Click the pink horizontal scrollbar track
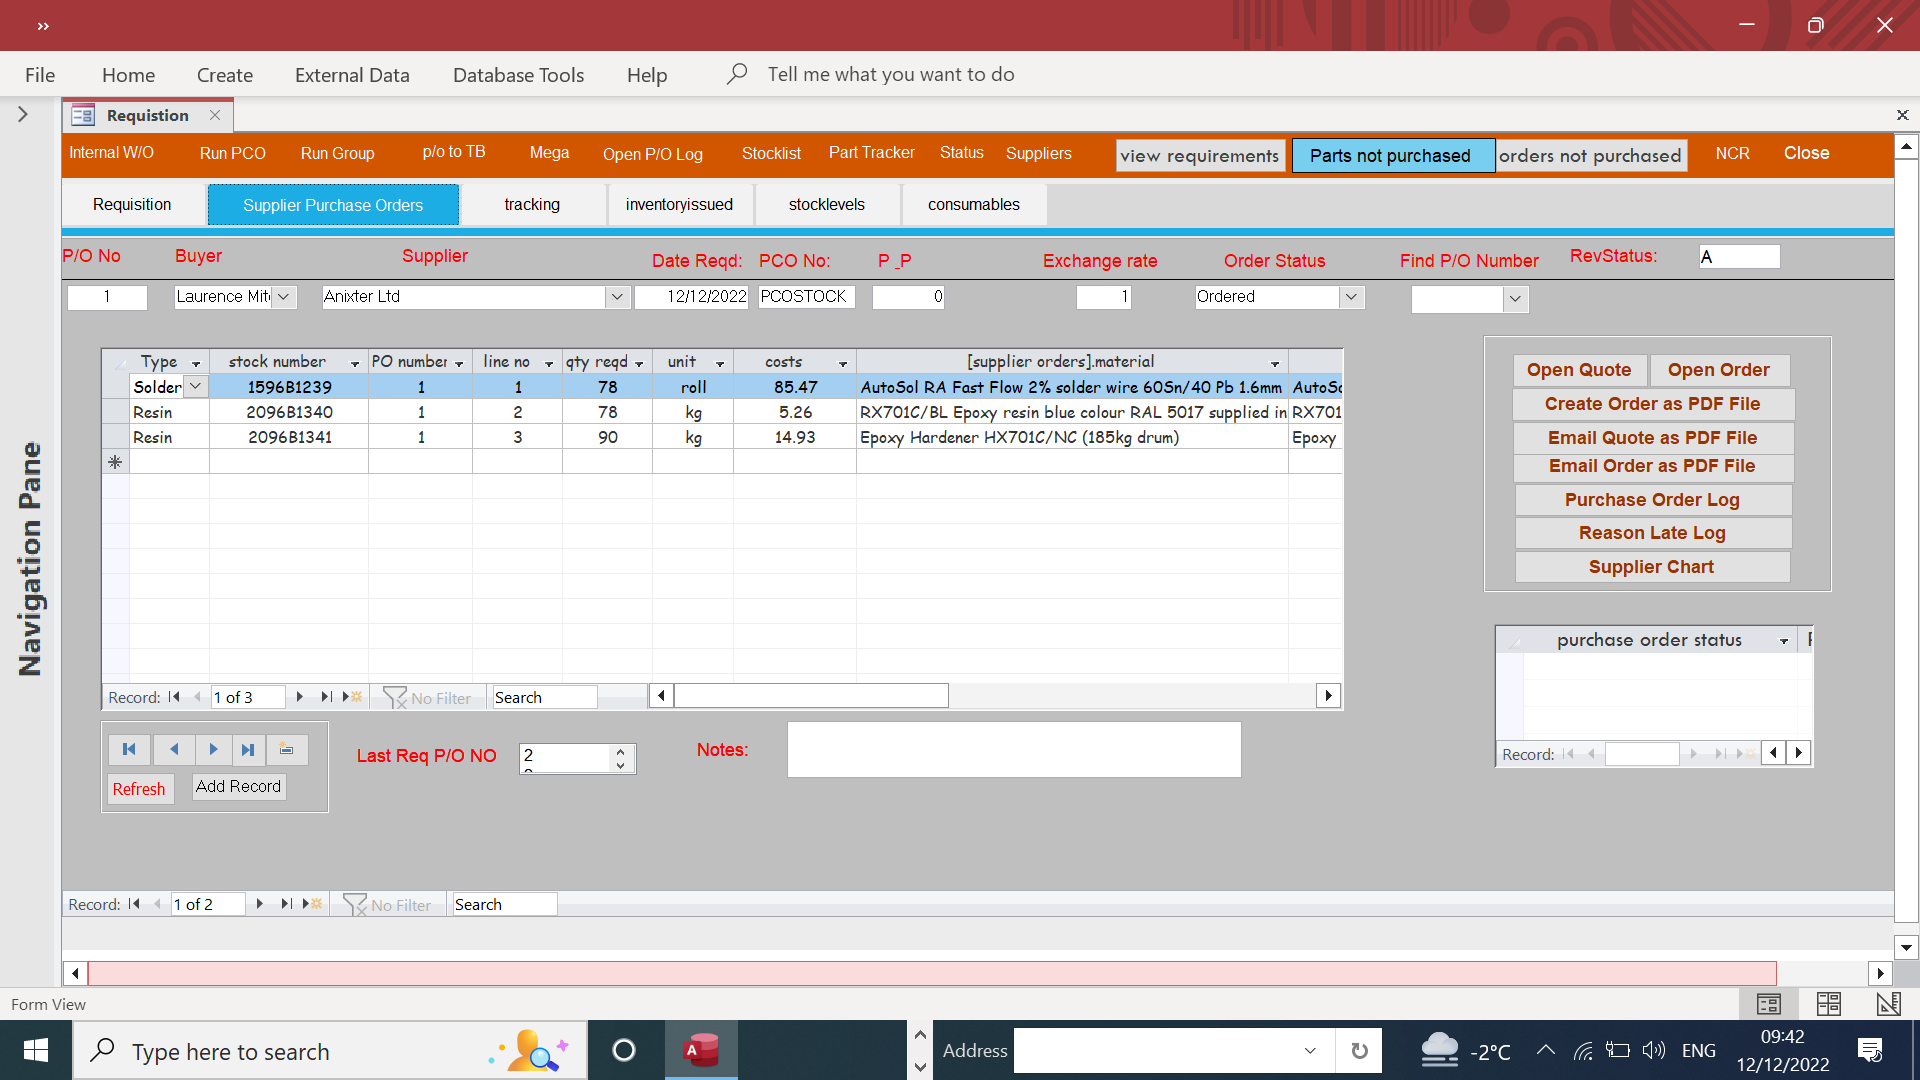Viewport: 1920px width, 1080px height. click(930, 973)
